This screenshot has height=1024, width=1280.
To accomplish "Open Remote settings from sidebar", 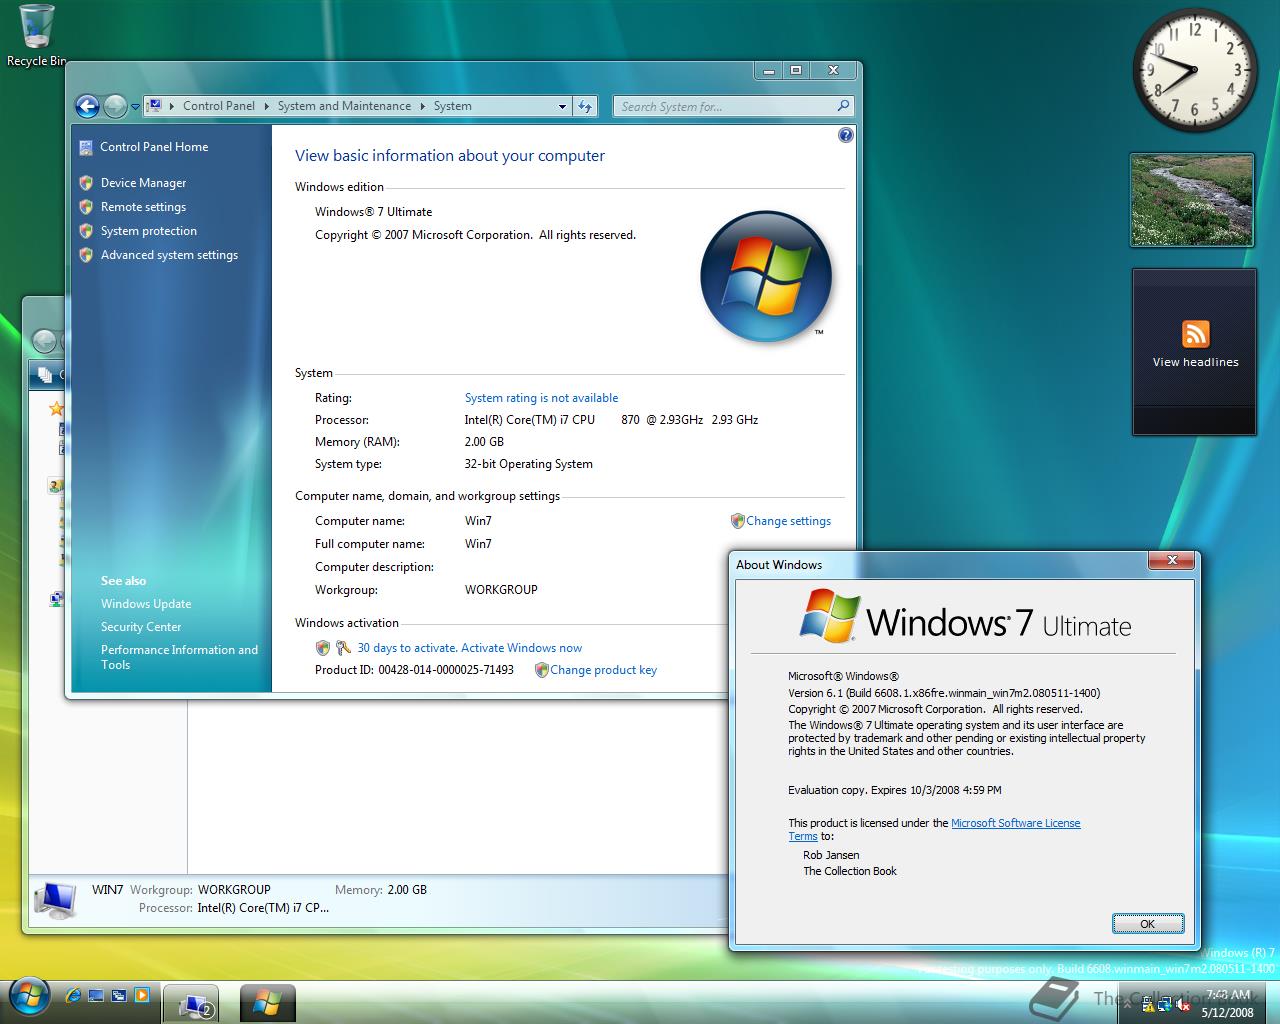I will click(x=143, y=207).
